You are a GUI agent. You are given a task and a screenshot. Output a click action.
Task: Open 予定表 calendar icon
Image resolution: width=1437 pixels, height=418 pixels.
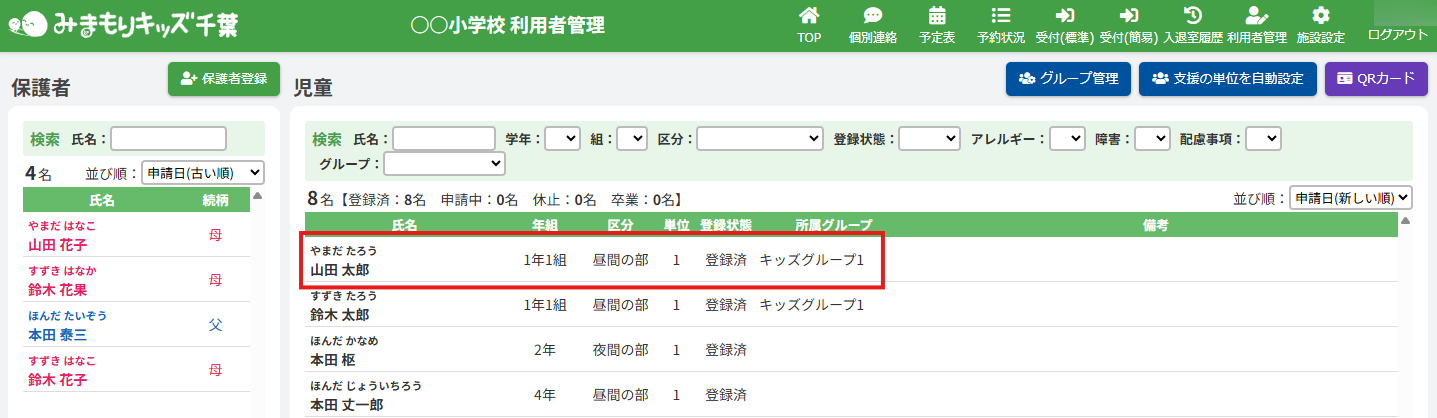tap(937, 16)
